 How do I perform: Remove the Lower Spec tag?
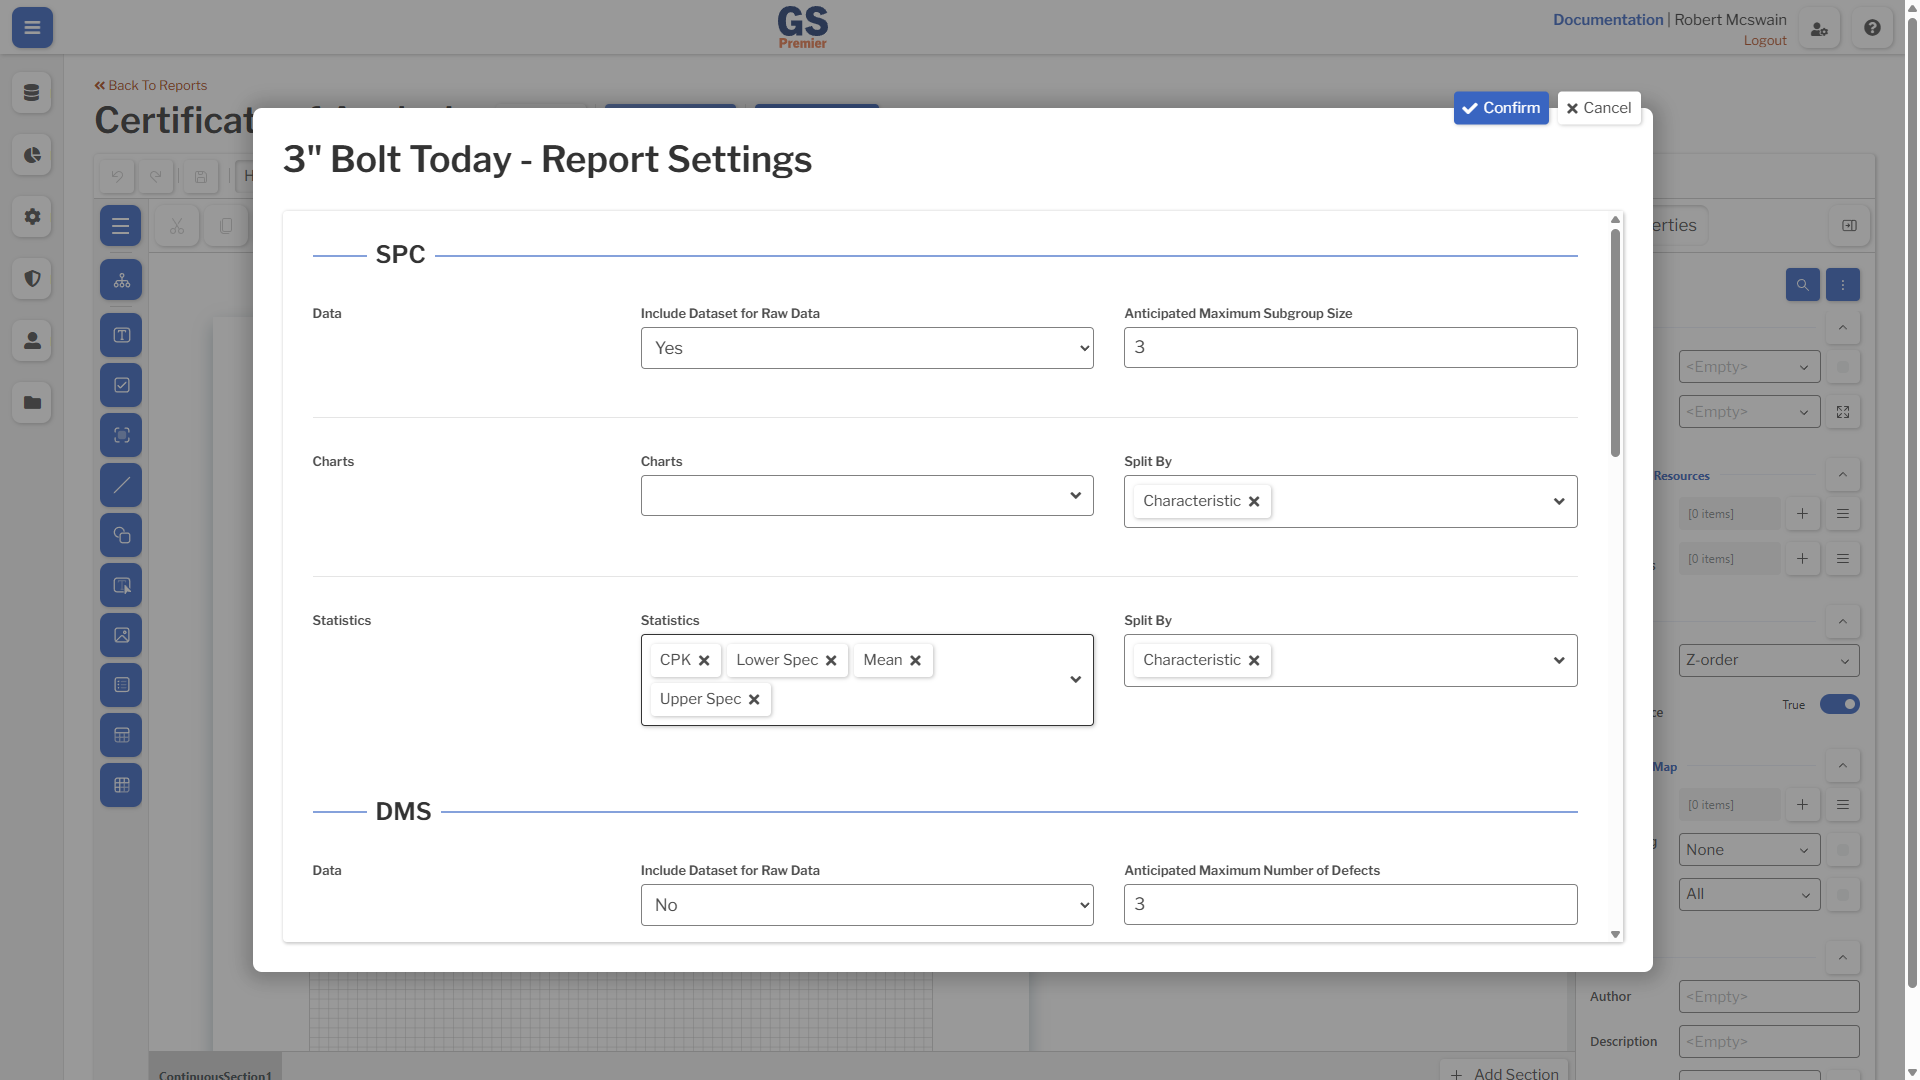click(831, 661)
